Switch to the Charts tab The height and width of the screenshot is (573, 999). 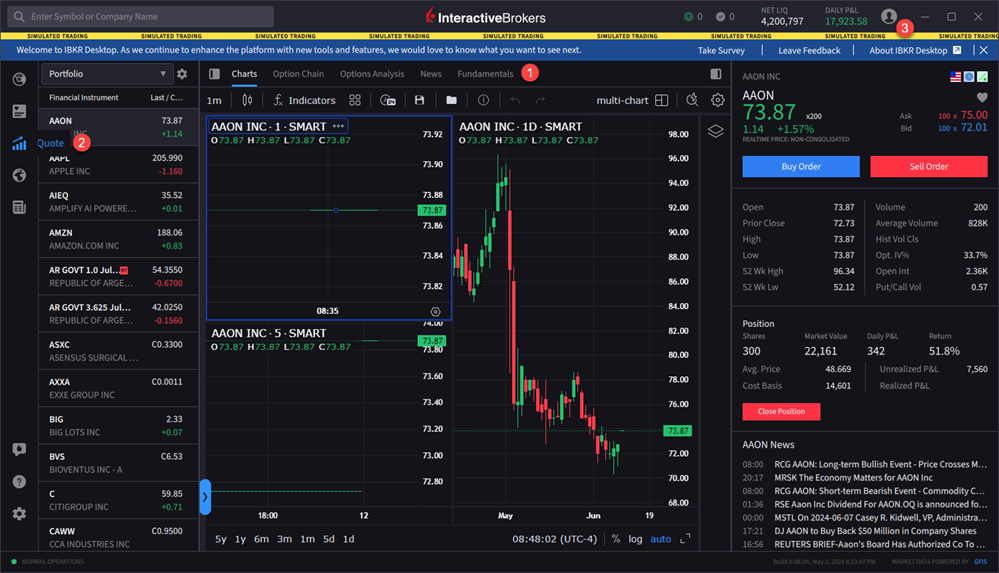pos(244,74)
